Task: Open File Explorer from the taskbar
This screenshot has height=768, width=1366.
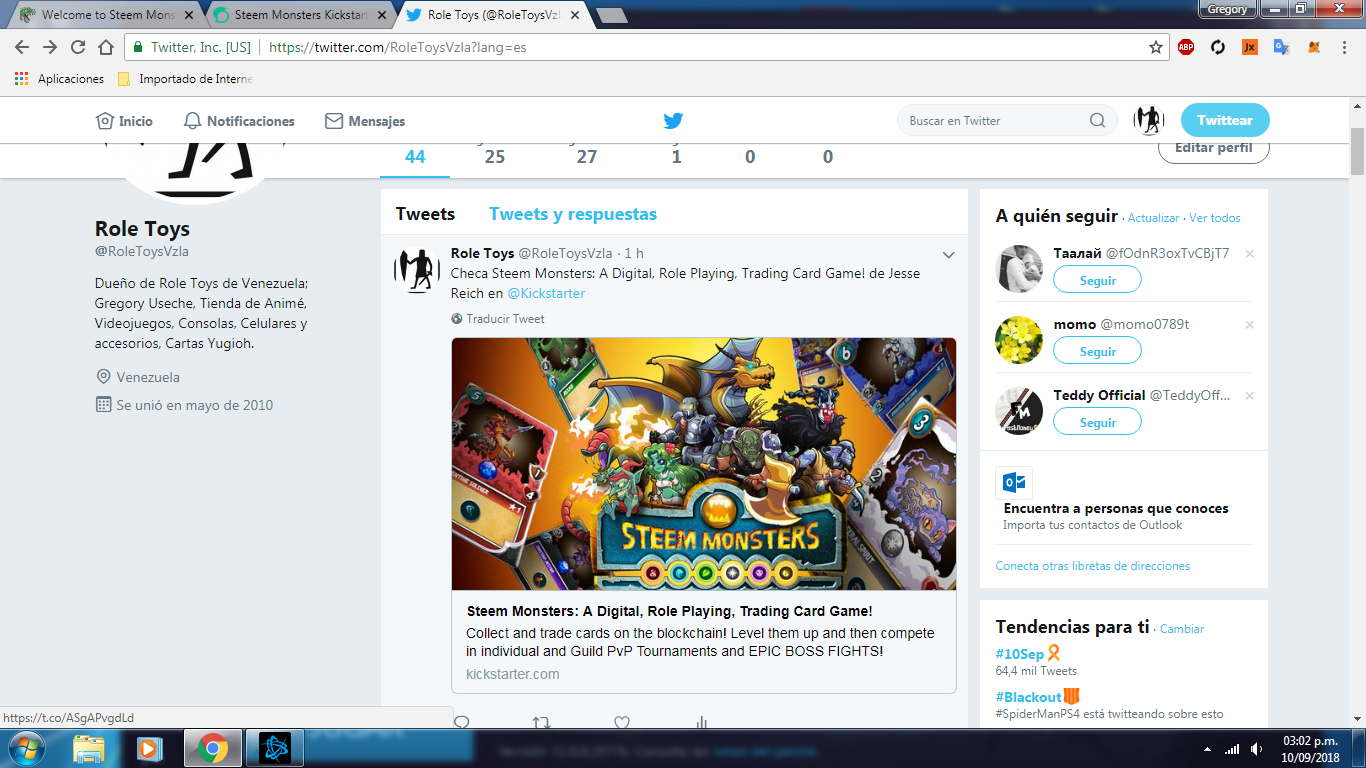Action: 89,748
